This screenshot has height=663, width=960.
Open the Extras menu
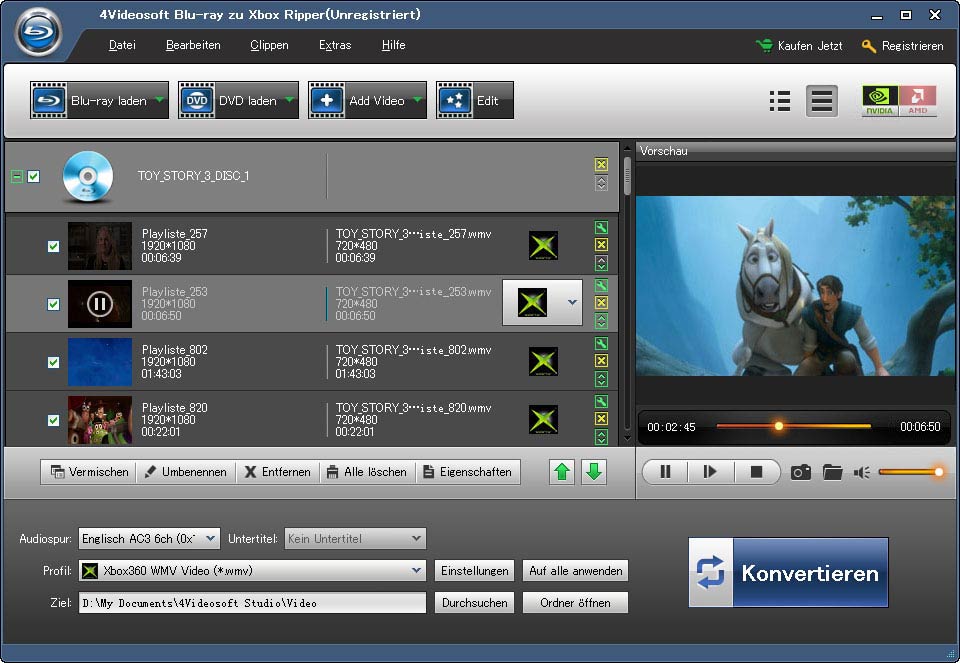335,45
